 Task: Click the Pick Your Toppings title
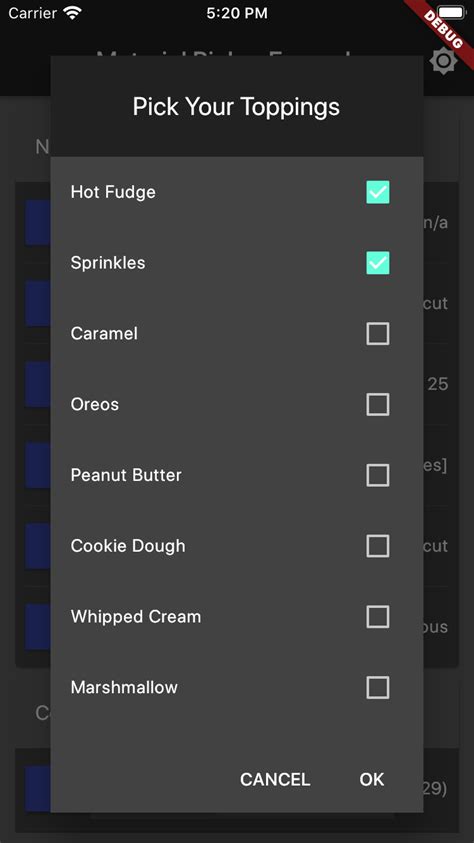click(x=236, y=107)
